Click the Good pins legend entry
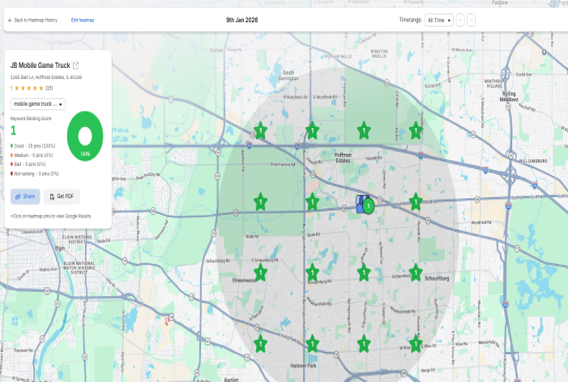 tap(33, 146)
